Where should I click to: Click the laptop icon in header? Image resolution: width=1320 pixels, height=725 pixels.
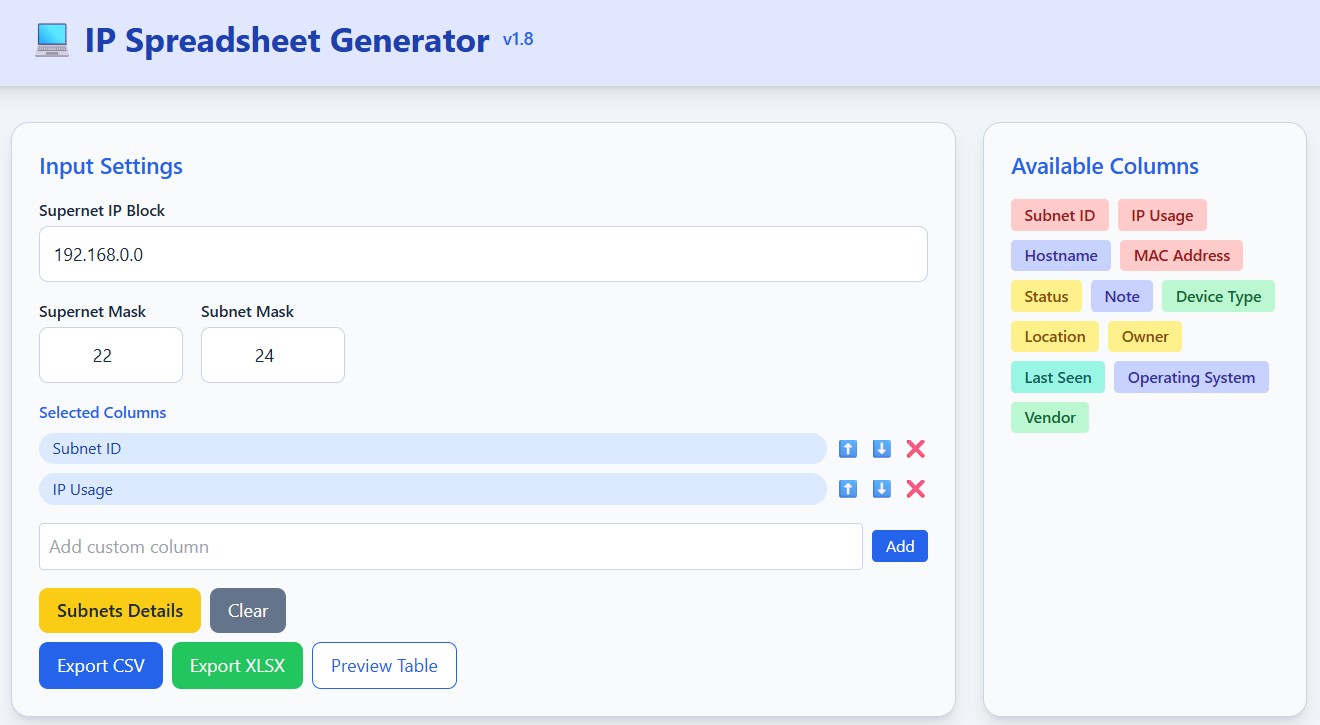point(52,41)
